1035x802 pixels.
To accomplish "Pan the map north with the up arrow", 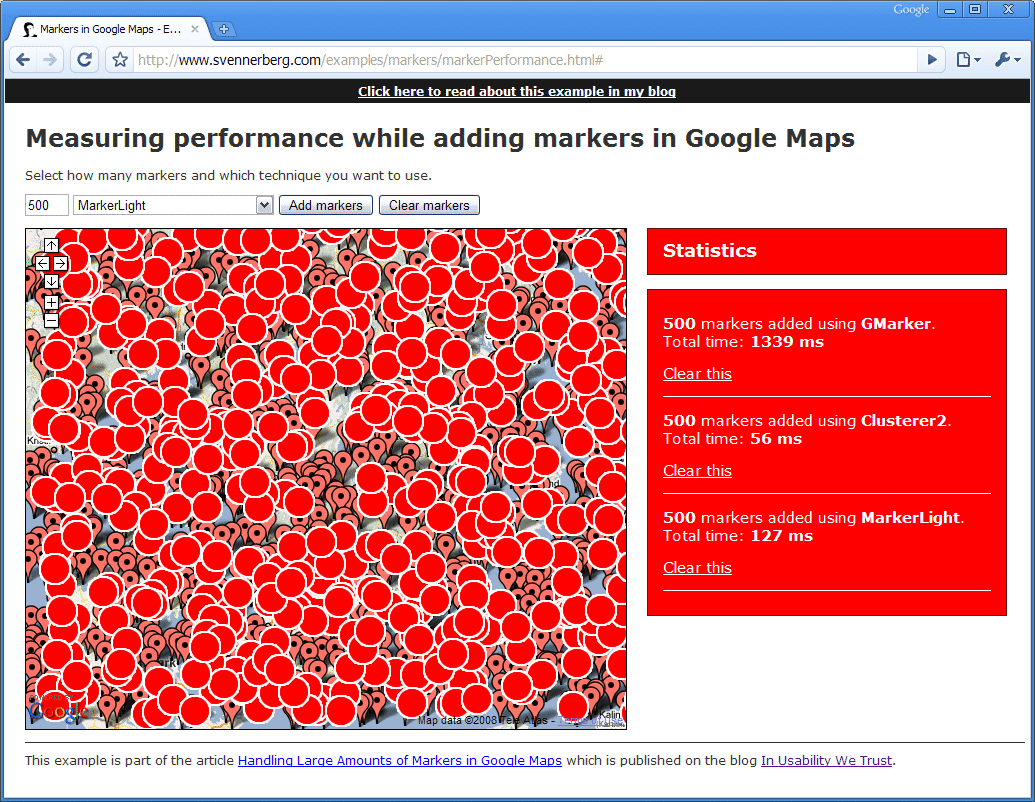I will pyautogui.click(x=50, y=244).
